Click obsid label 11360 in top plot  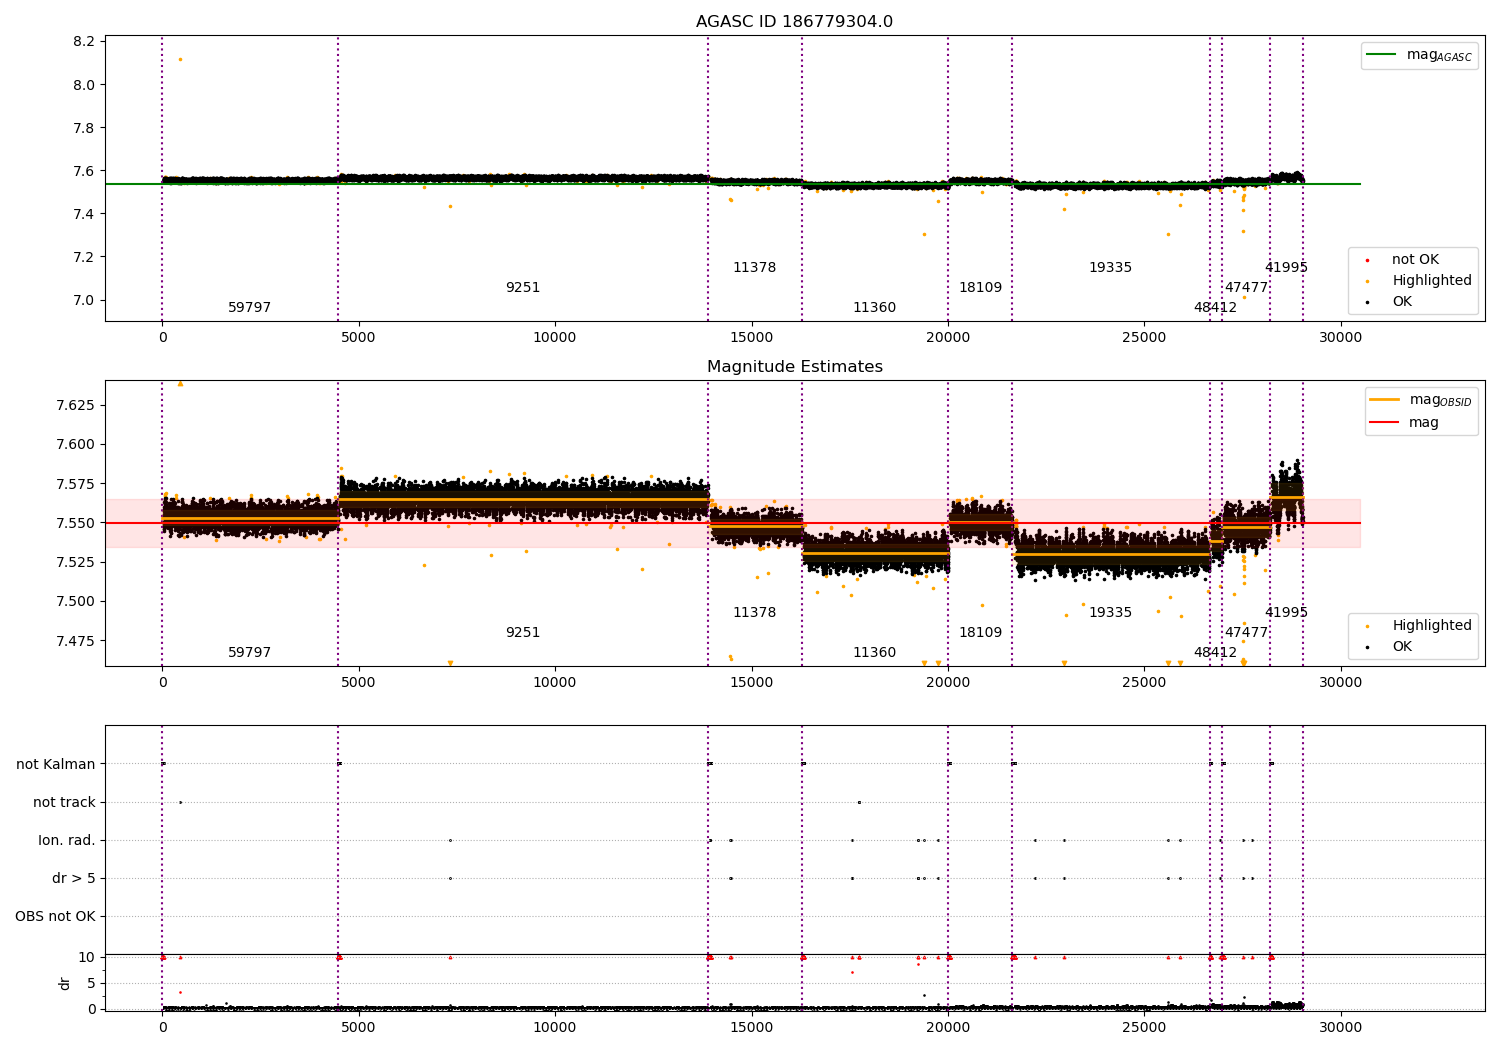874,308
